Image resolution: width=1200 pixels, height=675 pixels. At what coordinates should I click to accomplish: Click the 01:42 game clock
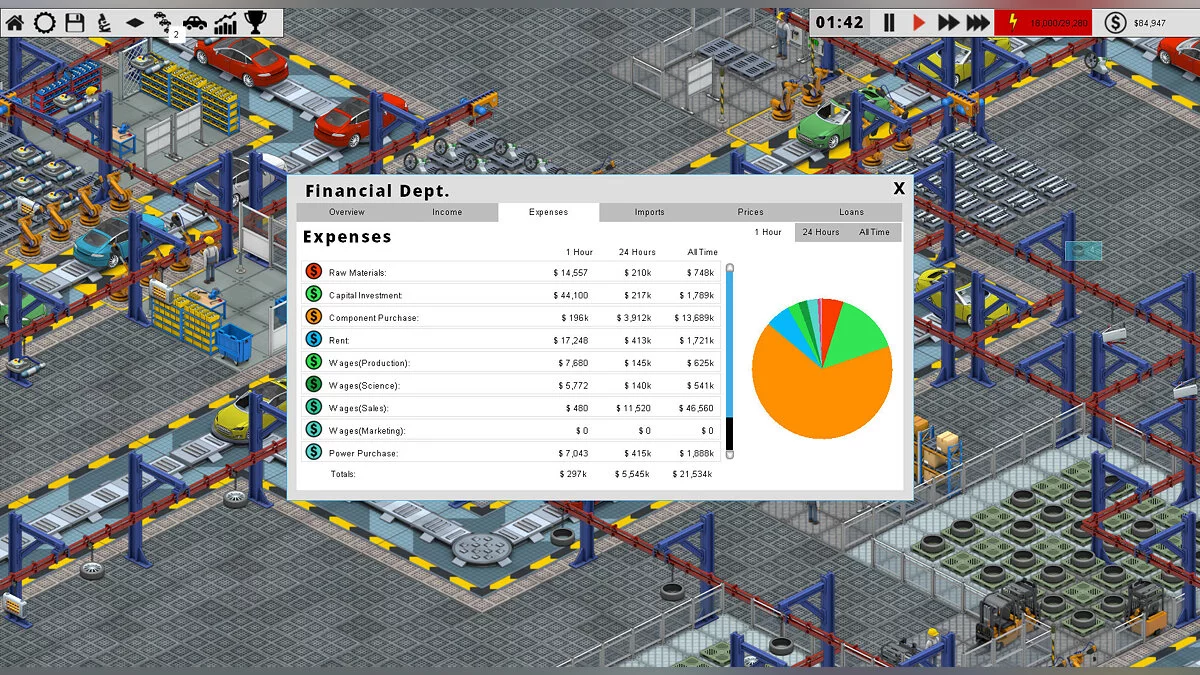click(839, 23)
